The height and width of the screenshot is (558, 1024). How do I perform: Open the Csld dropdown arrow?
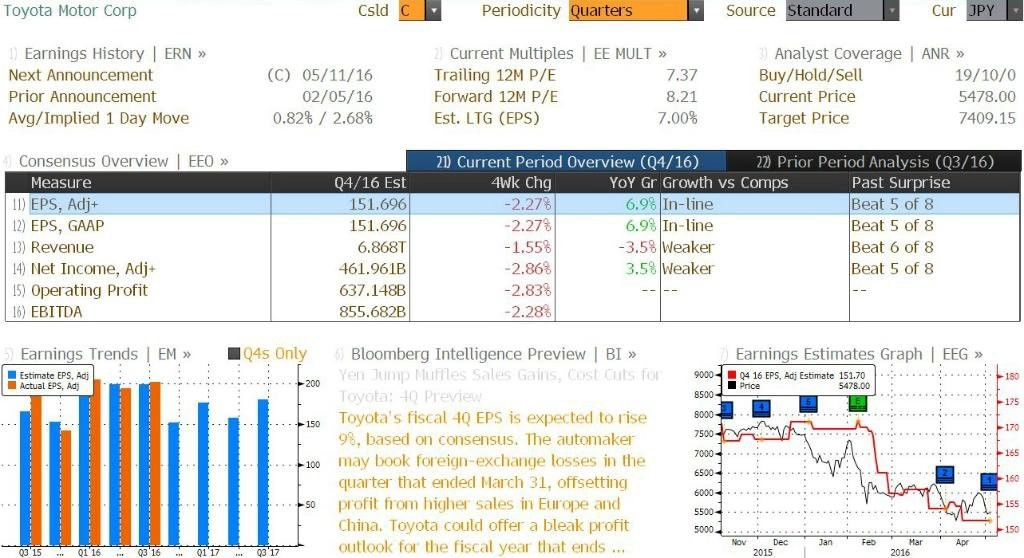pos(433,10)
